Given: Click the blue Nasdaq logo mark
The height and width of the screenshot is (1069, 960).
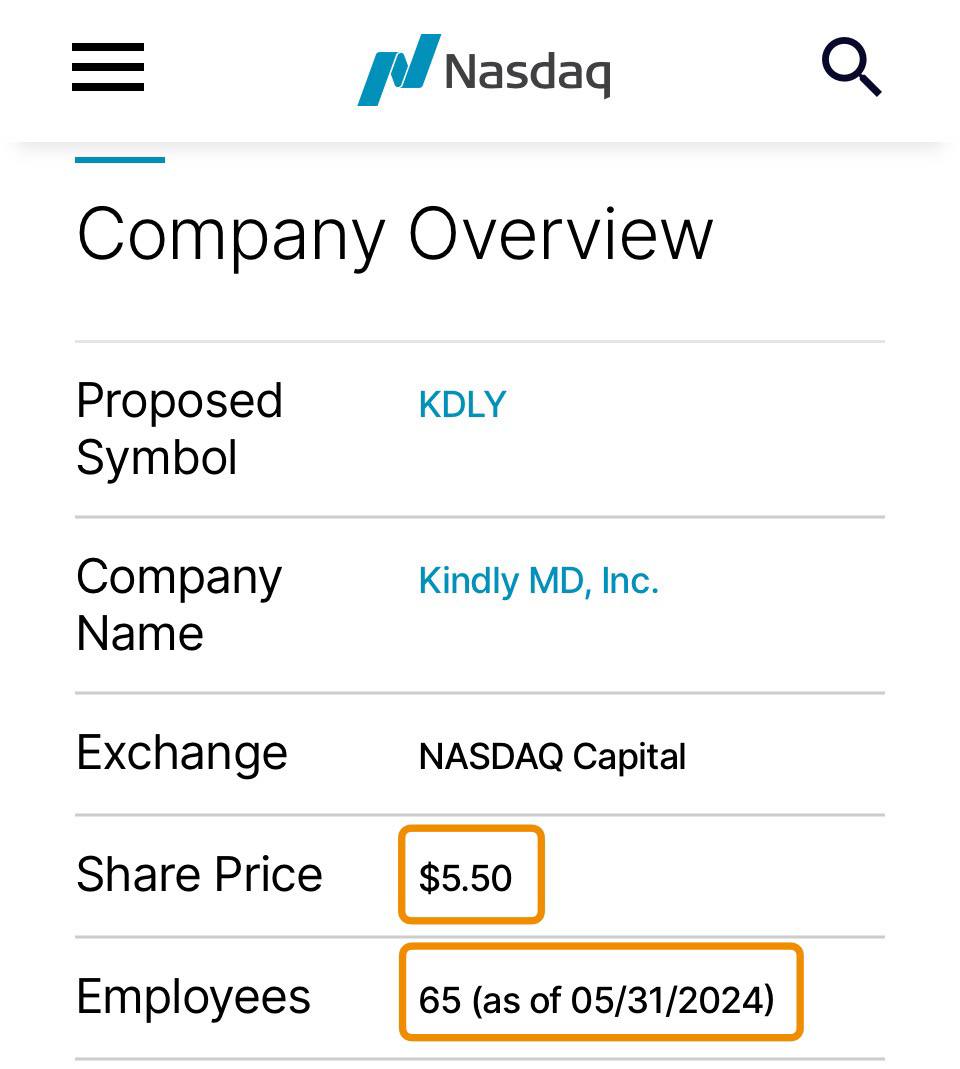Looking at the screenshot, I should (398, 69).
